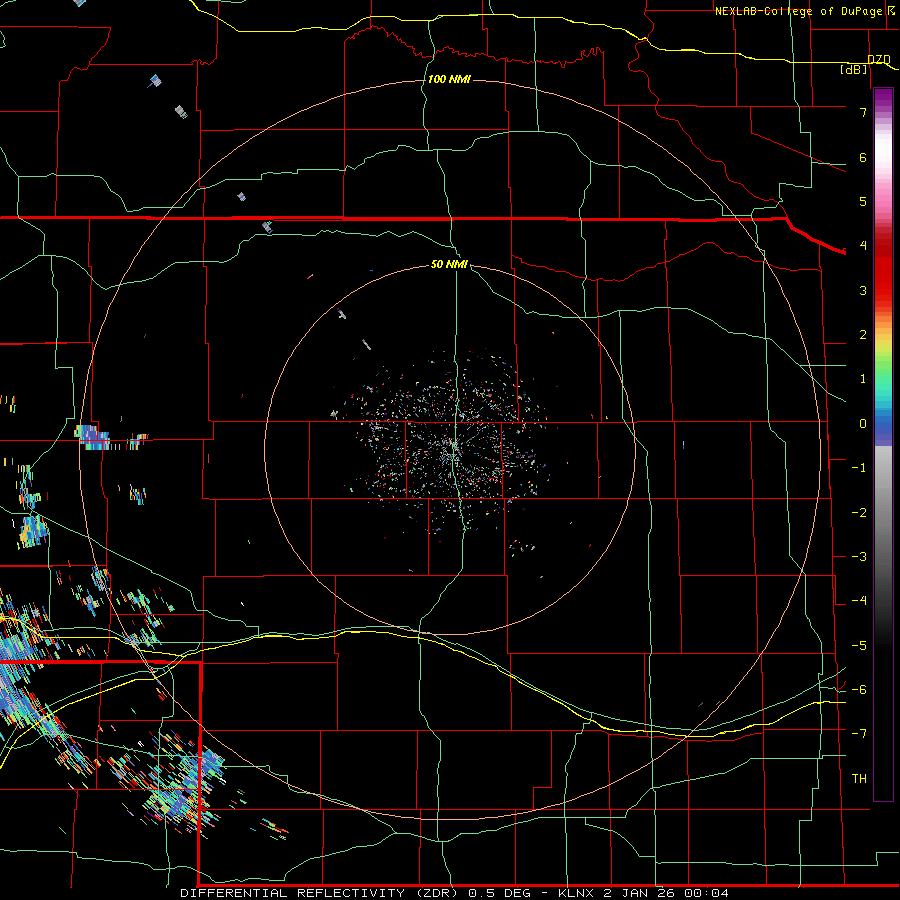Click the scale value -6 label
Viewport: 900px width, 900px height.
[x=859, y=690]
